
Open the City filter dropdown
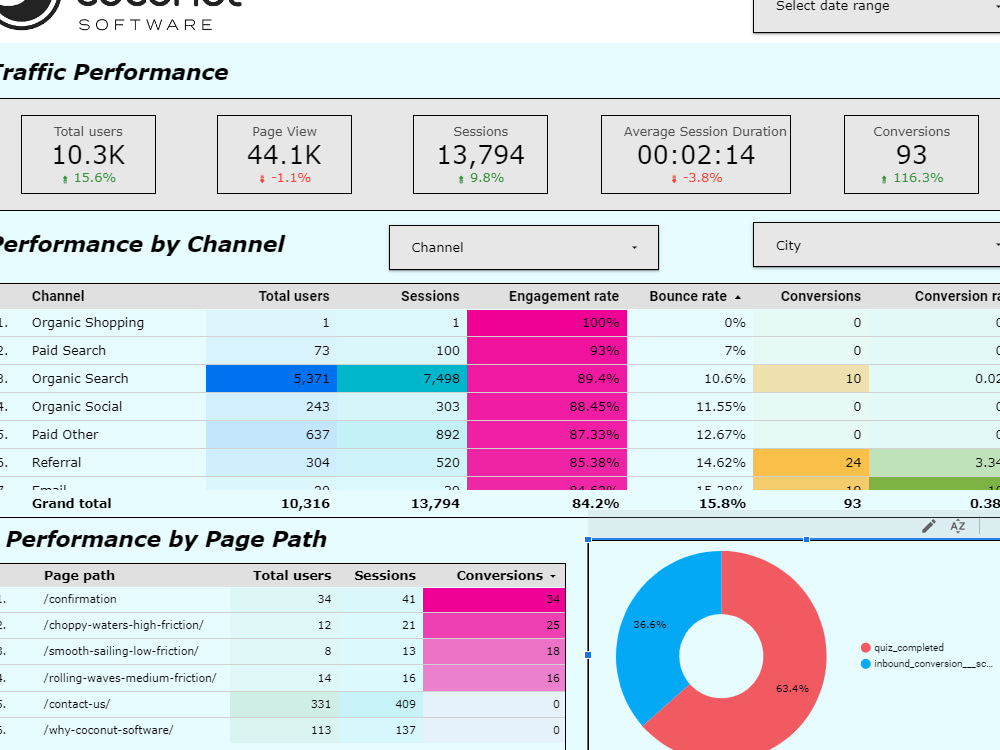coord(876,245)
